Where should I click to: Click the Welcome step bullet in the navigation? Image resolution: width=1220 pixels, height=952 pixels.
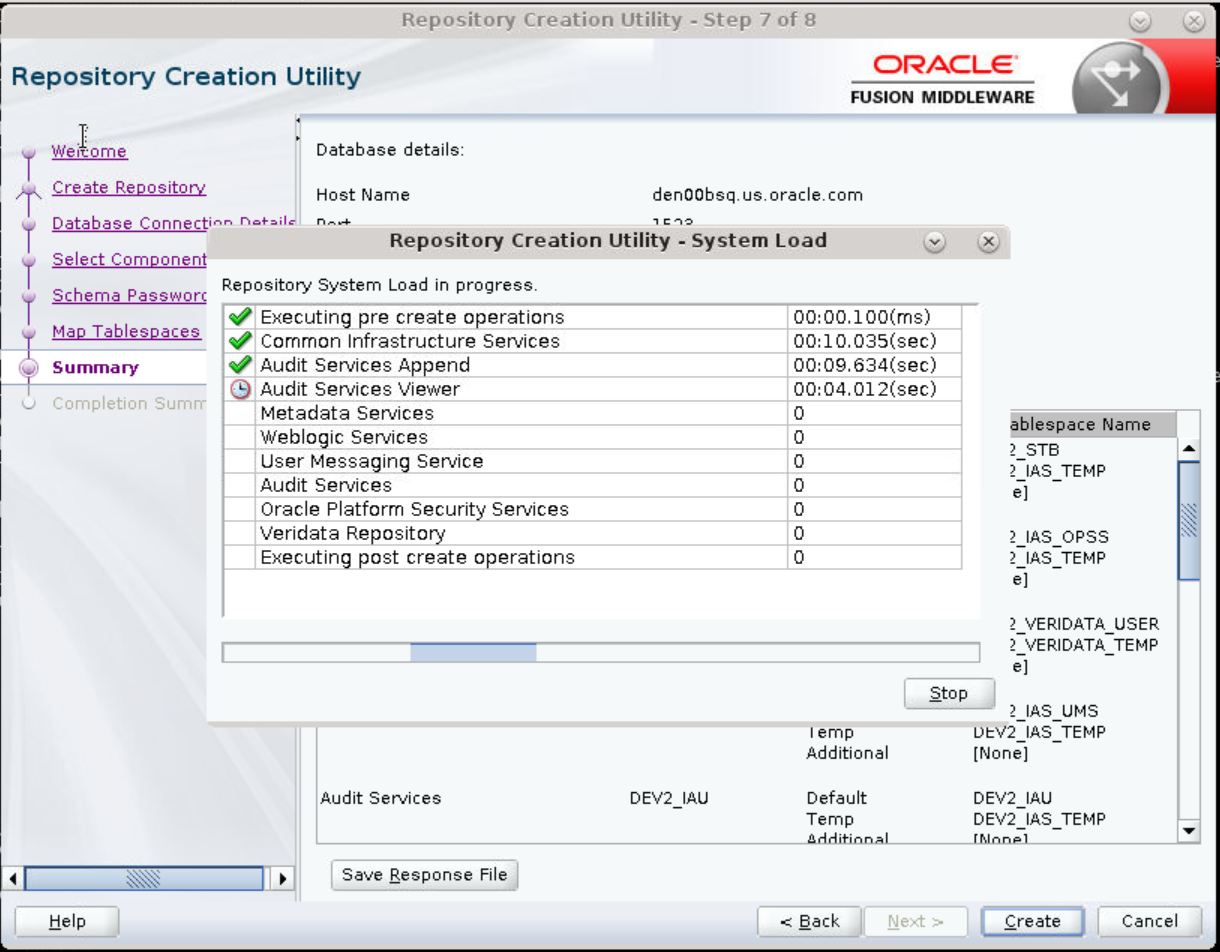29,153
